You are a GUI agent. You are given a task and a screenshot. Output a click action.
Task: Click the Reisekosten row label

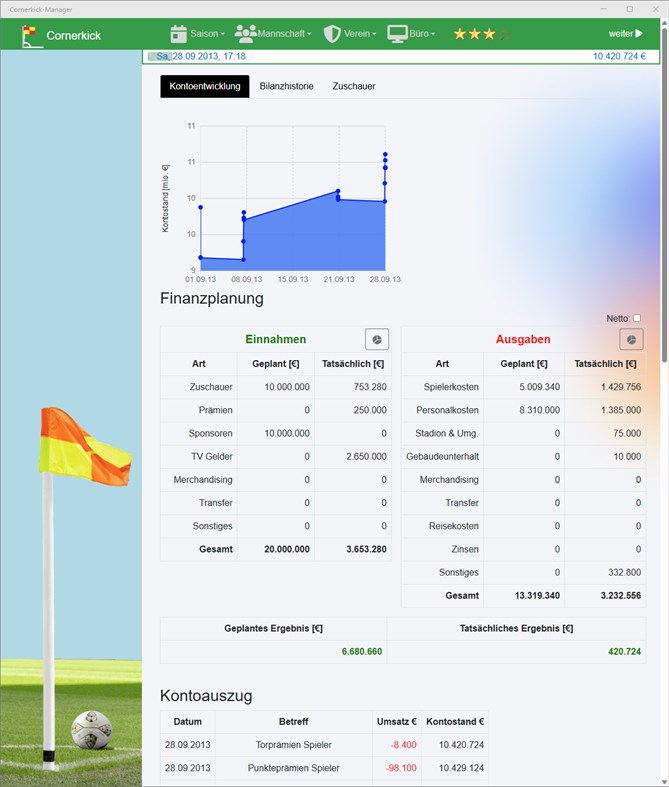tap(454, 526)
